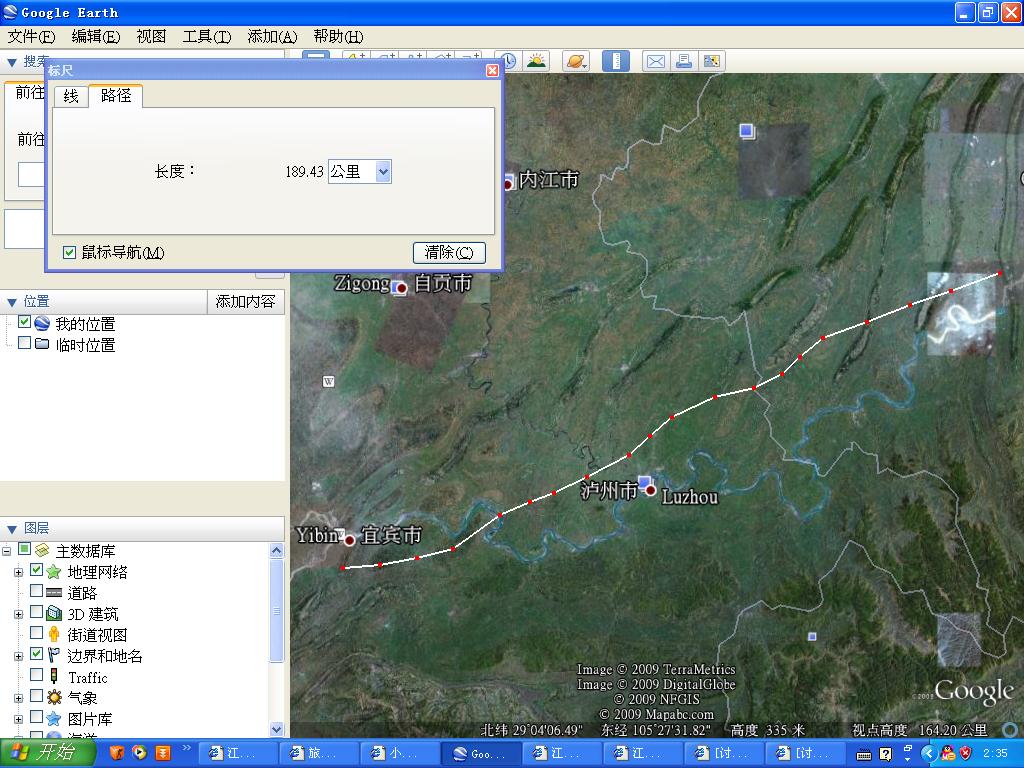1024x768 pixels.
Task: Open the 帮助(H) menu
Action: pyautogui.click(x=338, y=37)
